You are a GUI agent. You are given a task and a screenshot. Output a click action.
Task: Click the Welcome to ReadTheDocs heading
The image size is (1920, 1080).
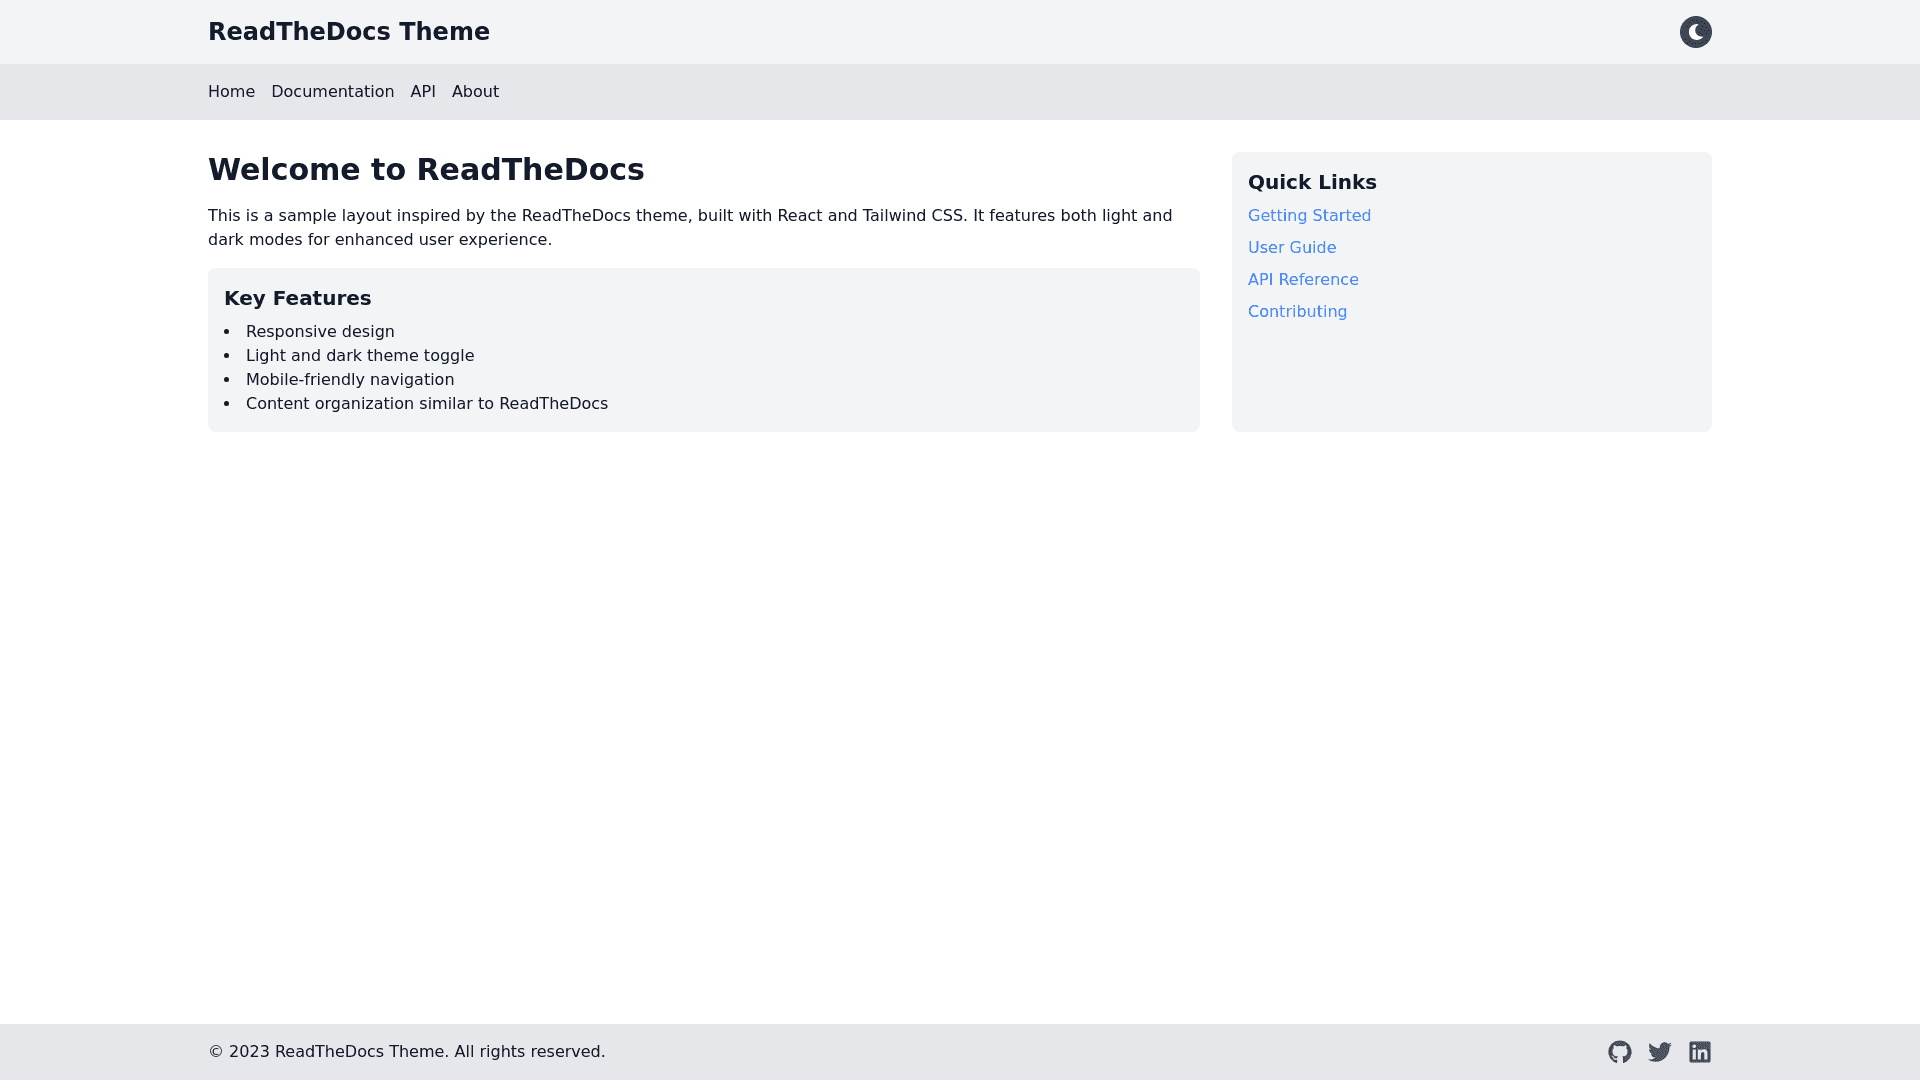(x=426, y=170)
